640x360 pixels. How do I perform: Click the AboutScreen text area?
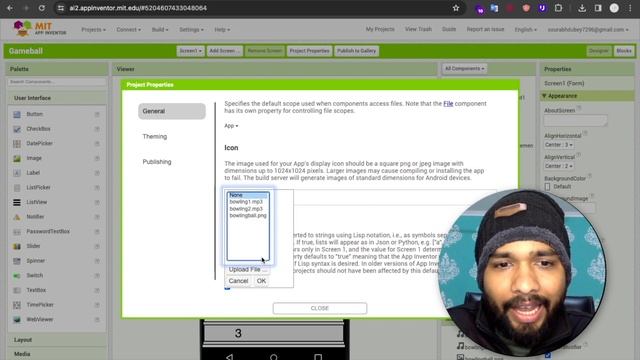click(576, 121)
